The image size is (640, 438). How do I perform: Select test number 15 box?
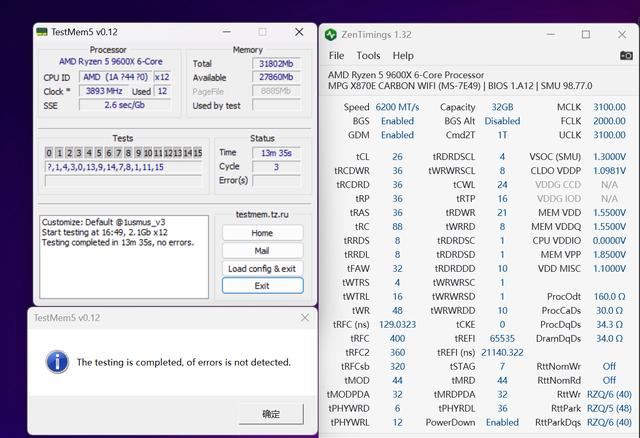coord(198,153)
